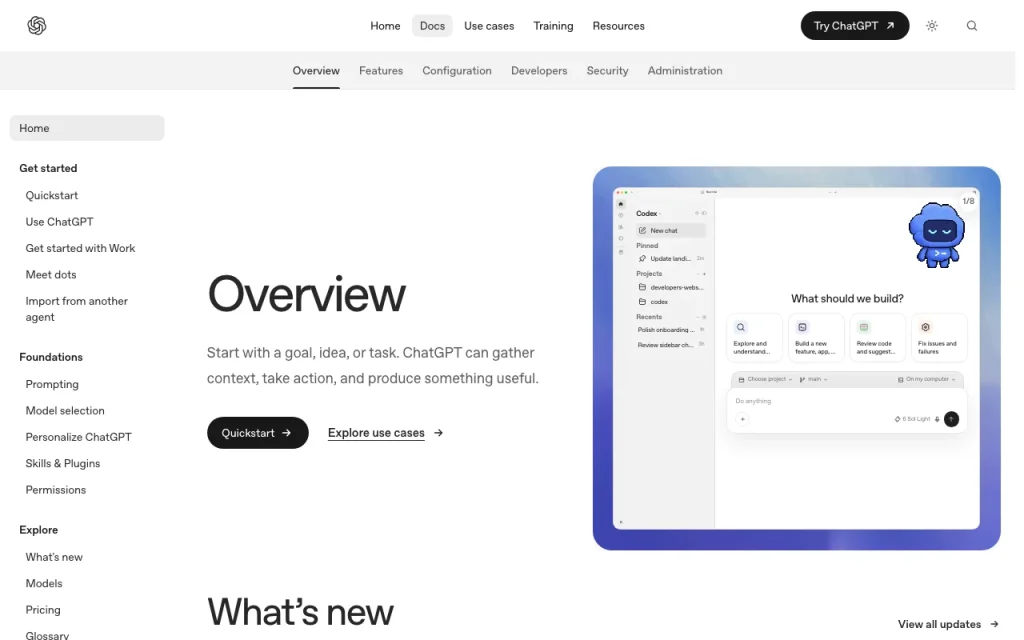The width and height of the screenshot is (1024, 640).
Task: Click the blue robot mascot in preview
Action: tap(937, 235)
